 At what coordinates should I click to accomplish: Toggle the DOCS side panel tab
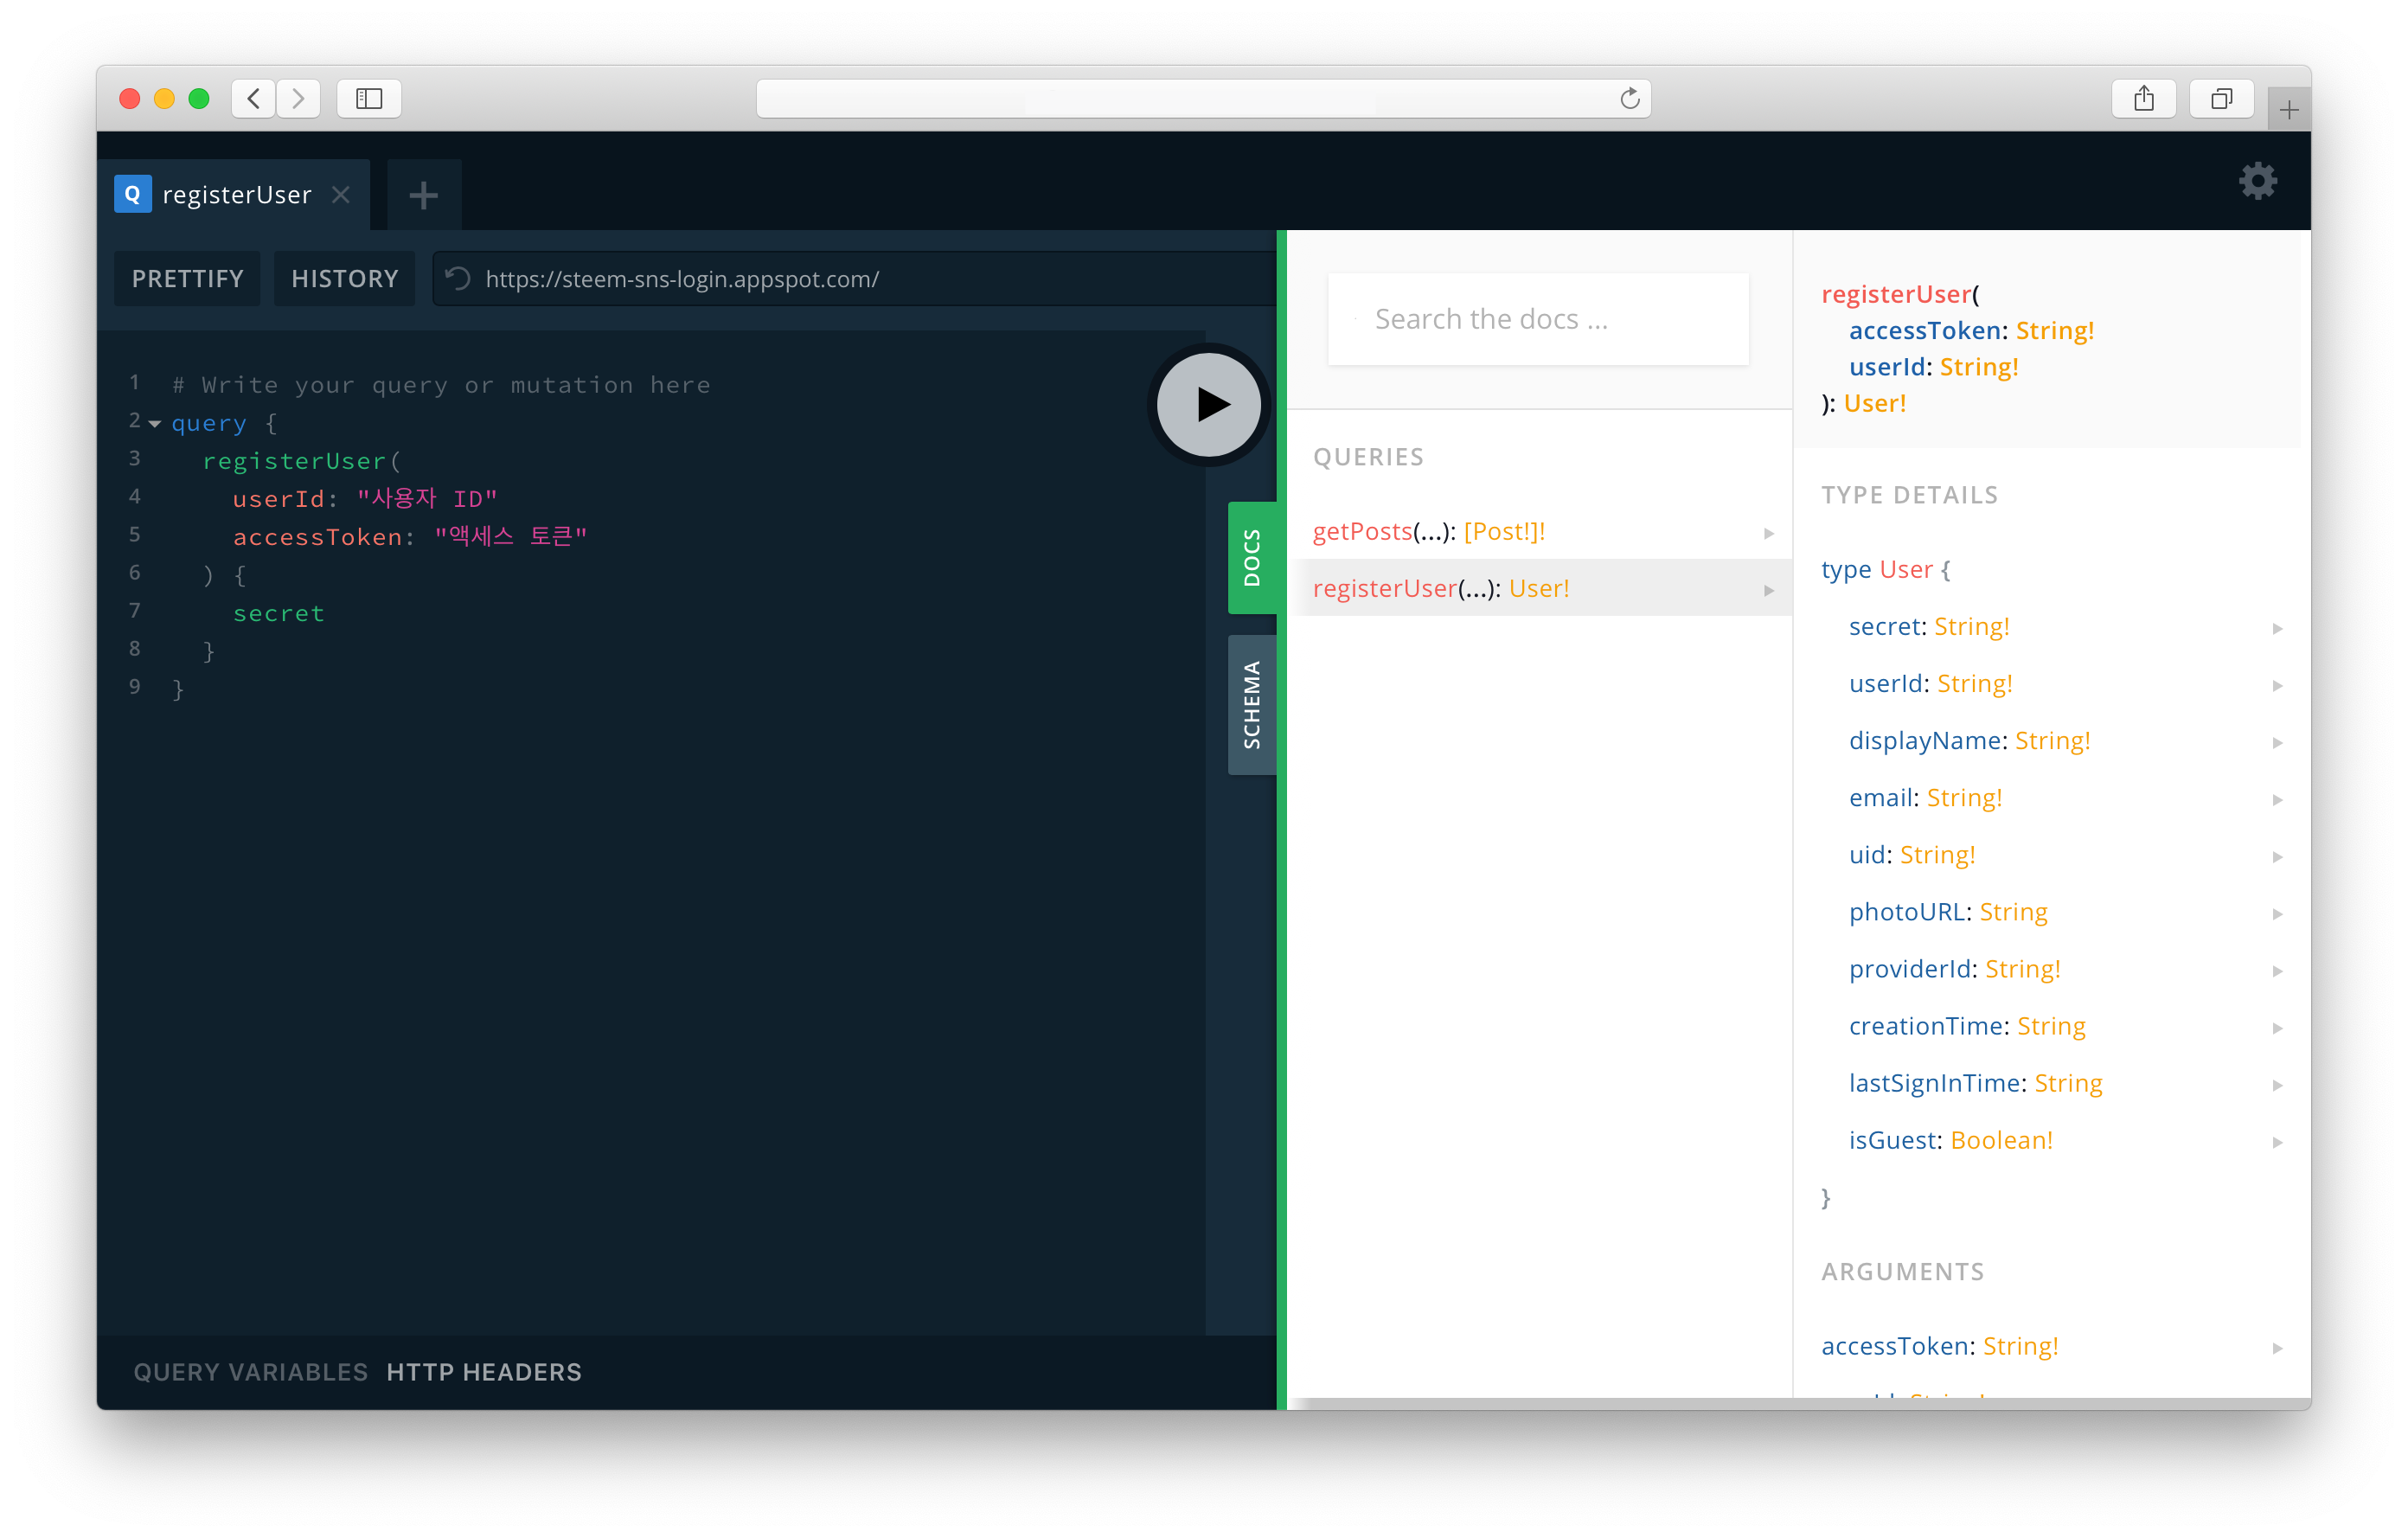click(x=1251, y=557)
